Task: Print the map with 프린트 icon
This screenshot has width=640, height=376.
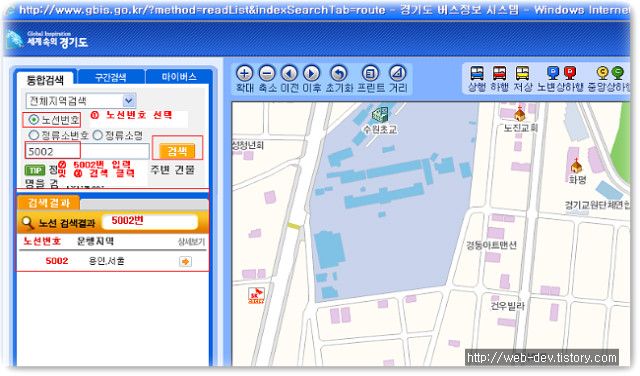Action: click(x=370, y=74)
